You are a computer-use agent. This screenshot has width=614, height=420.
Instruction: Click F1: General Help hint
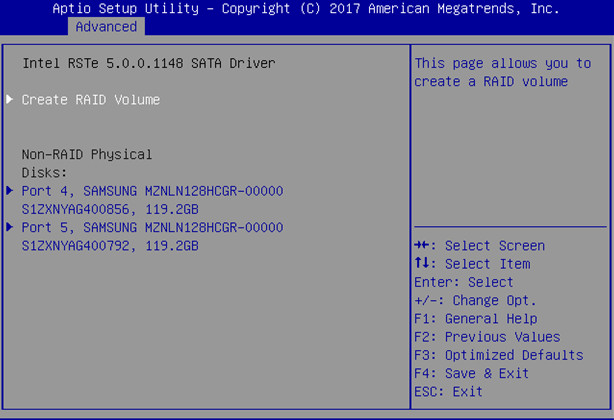coord(476,319)
